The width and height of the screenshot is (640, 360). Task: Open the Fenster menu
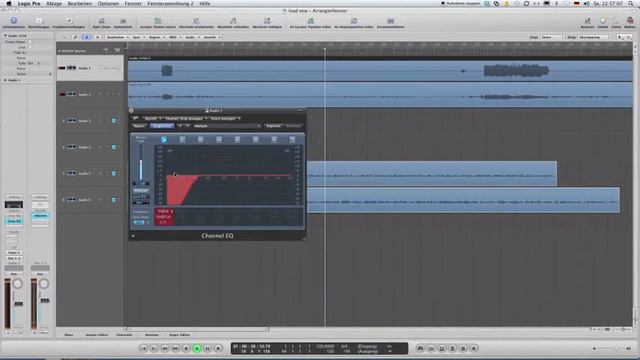[x=133, y=3]
